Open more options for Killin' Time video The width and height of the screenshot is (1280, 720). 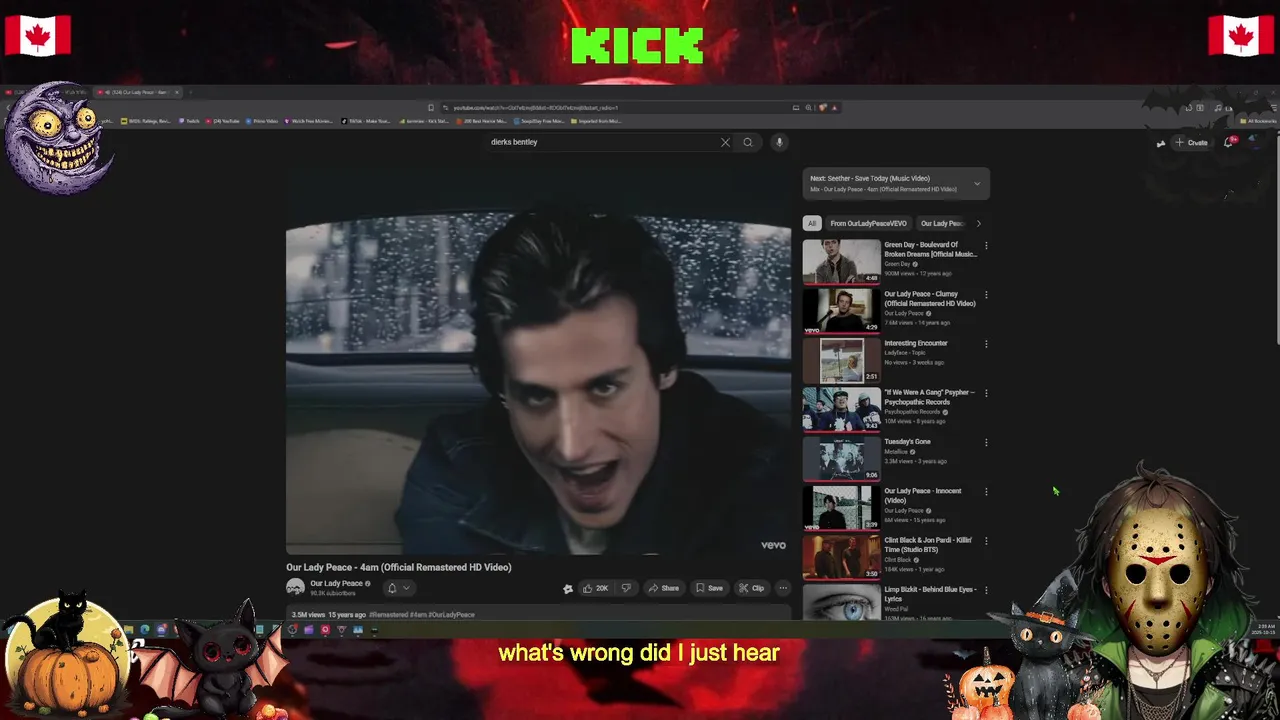(986, 541)
